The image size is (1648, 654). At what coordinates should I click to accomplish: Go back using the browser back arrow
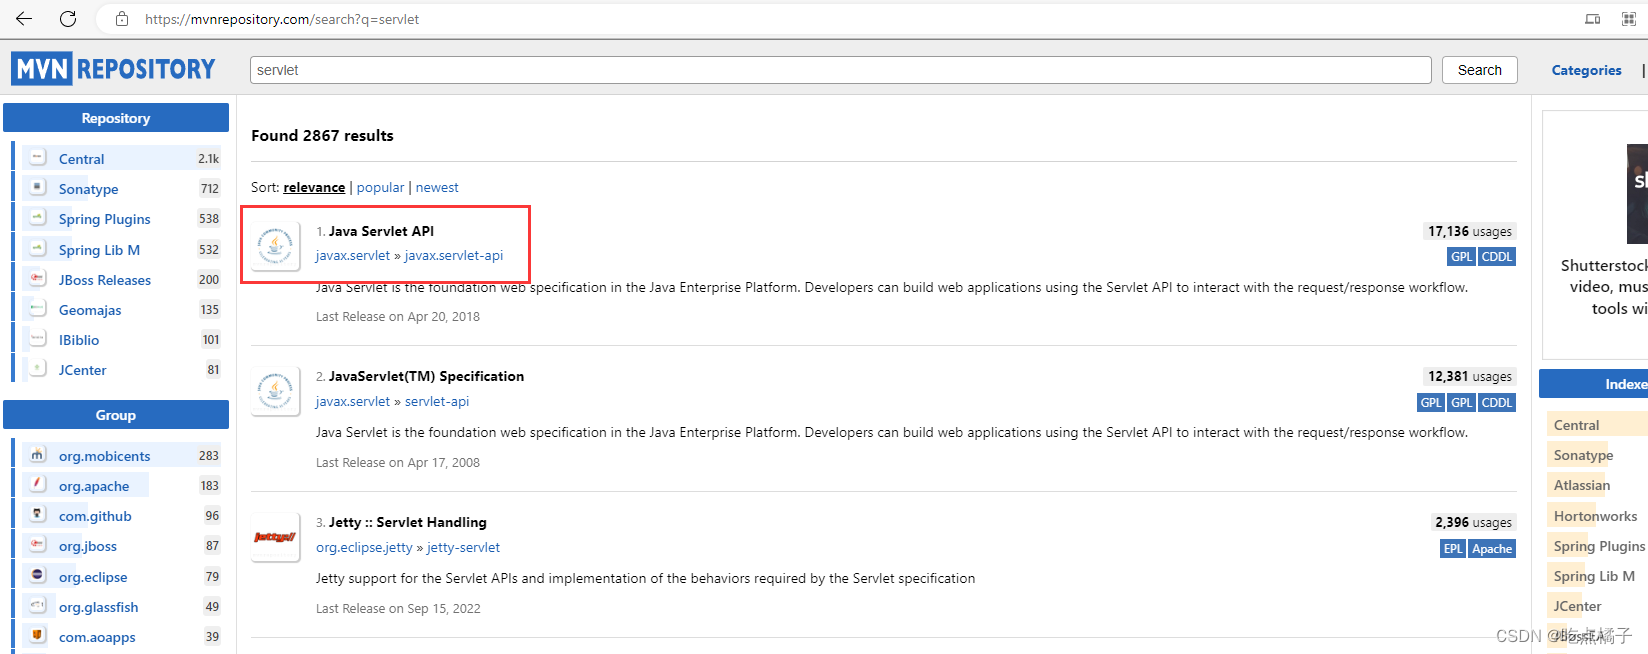24,19
